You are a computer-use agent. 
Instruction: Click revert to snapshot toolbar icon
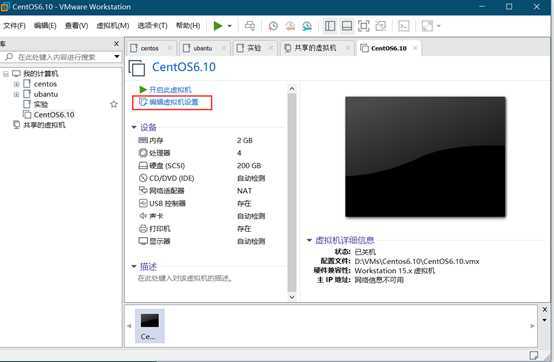click(290, 26)
